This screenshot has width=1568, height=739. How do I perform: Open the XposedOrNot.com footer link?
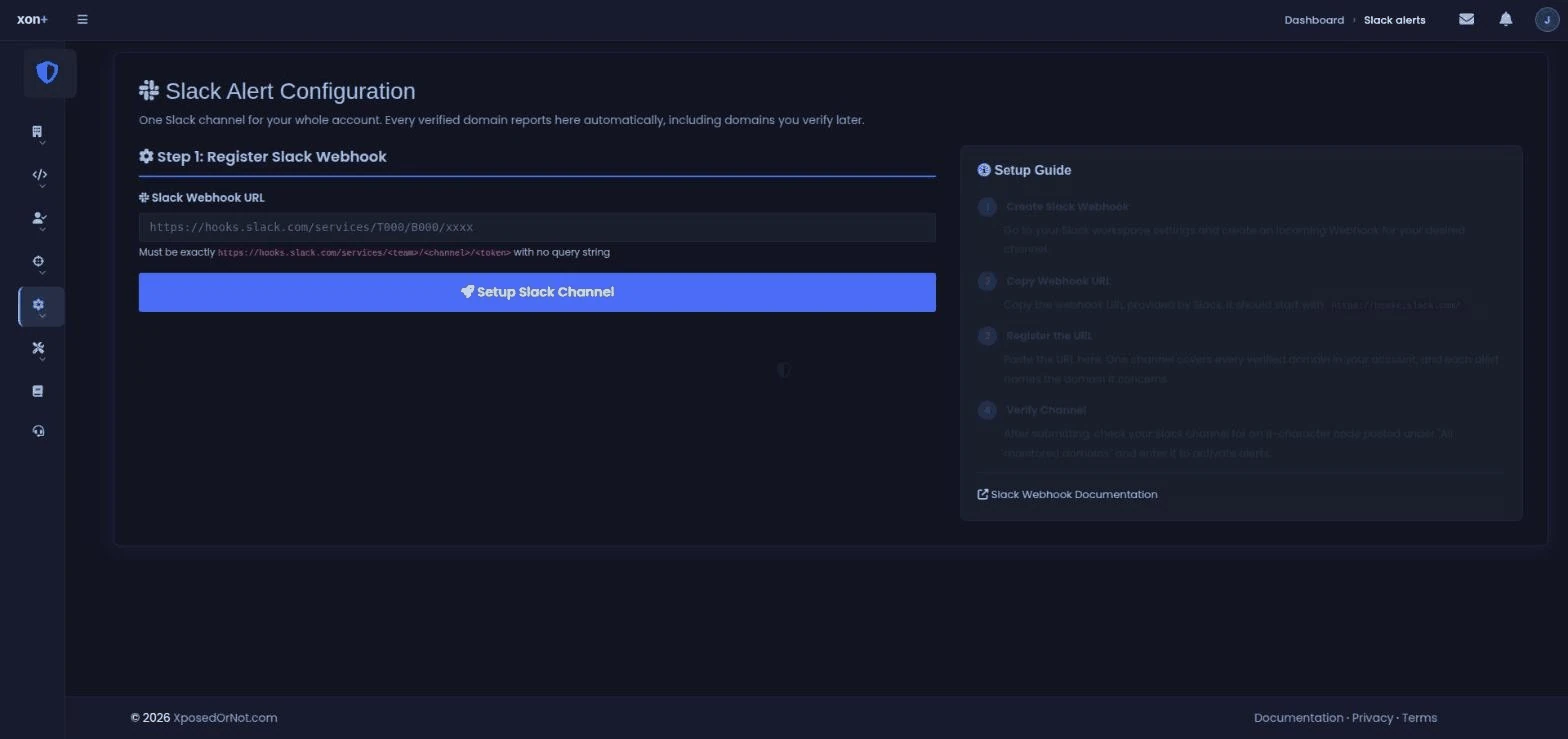click(225, 718)
